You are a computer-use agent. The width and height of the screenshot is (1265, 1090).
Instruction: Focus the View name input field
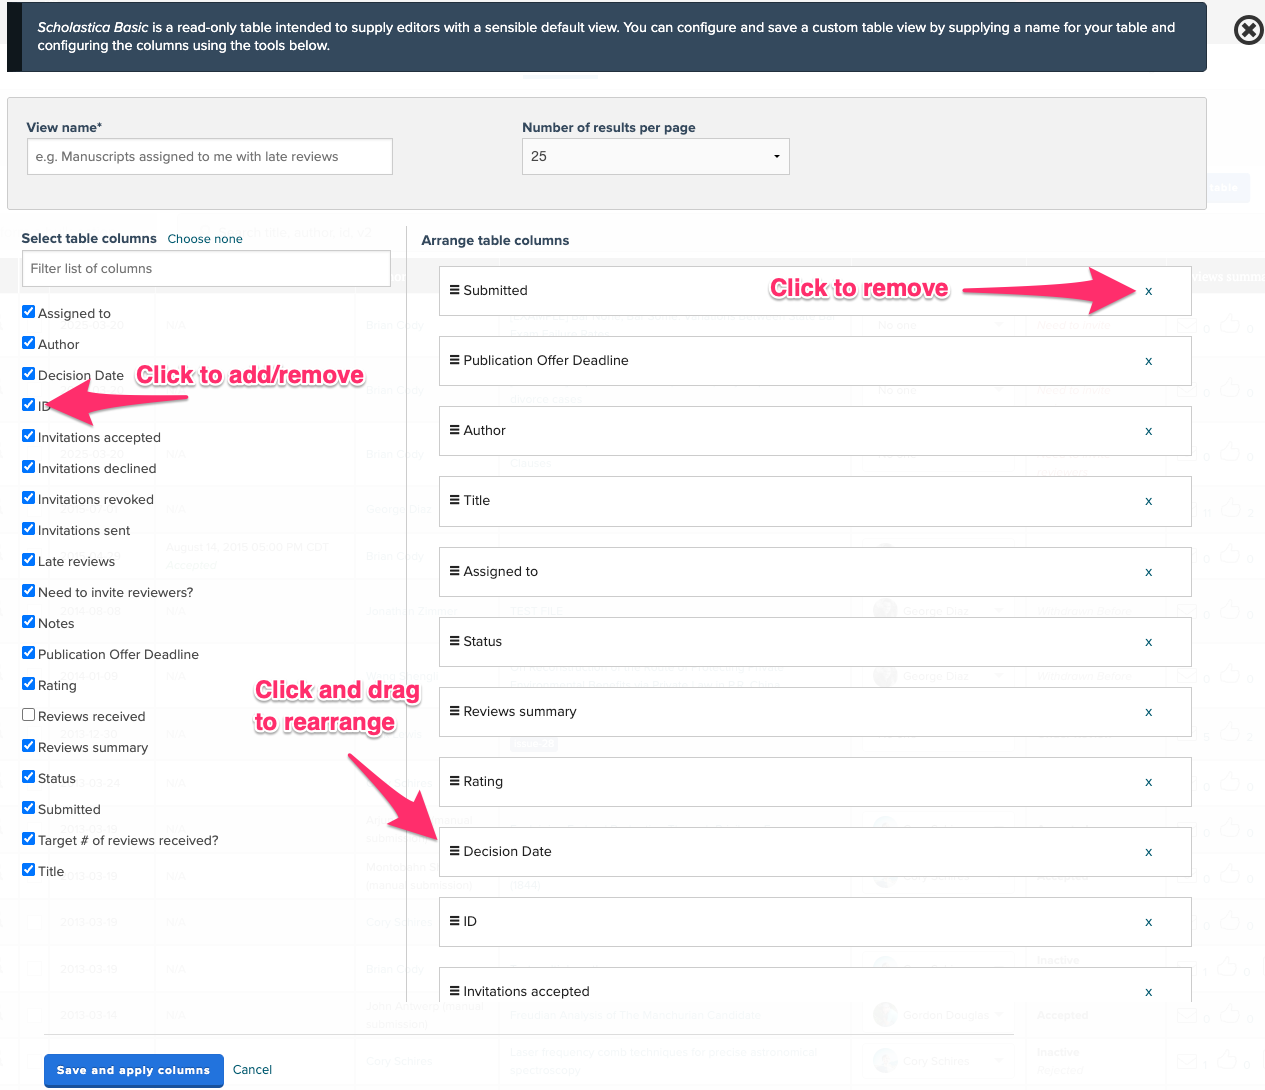coord(210,157)
